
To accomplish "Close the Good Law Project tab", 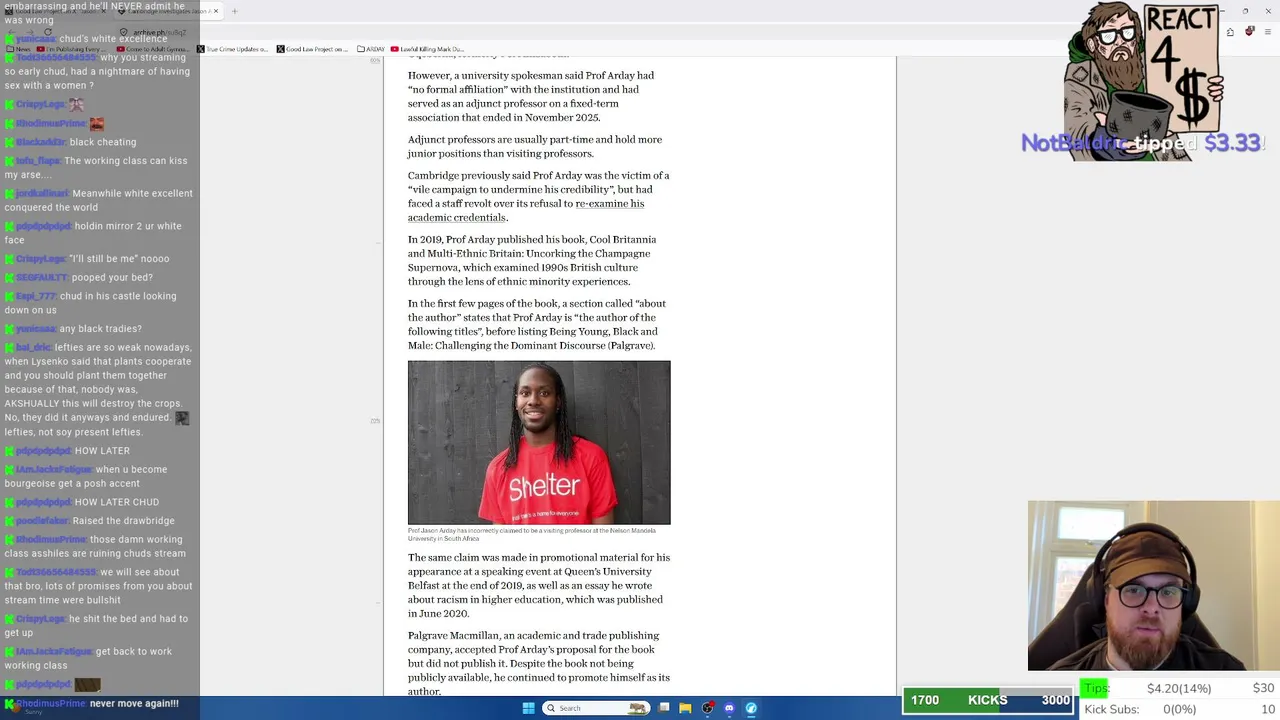I will pyautogui.click(x=103, y=12).
